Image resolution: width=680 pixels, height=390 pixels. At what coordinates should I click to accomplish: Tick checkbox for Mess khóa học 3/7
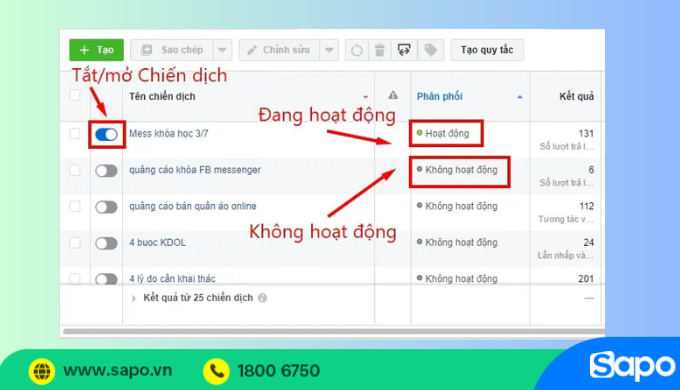[x=75, y=134]
